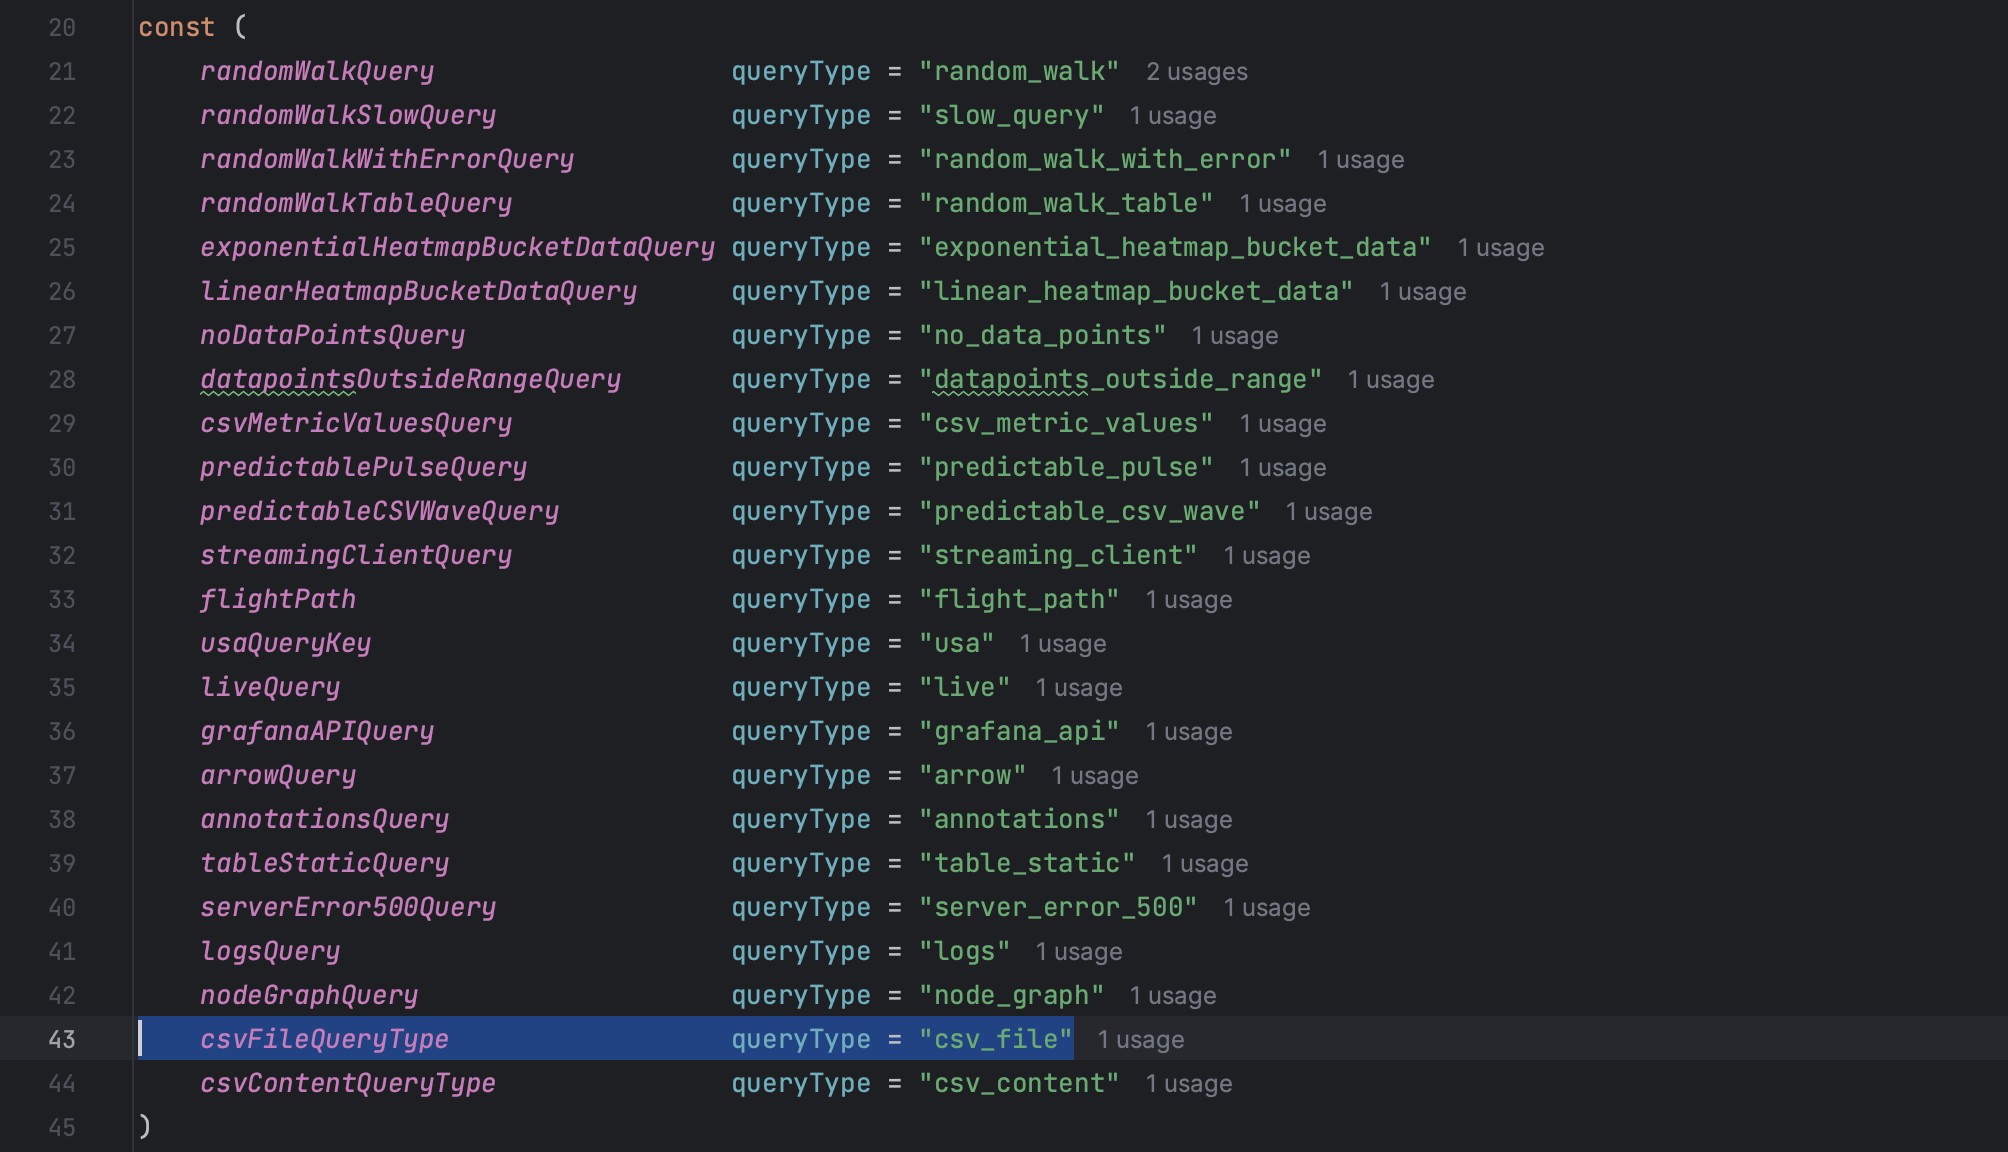Click the closing parenthesis on line 45
The width and height of the screenshot is (2008, 1152).
145,1126
